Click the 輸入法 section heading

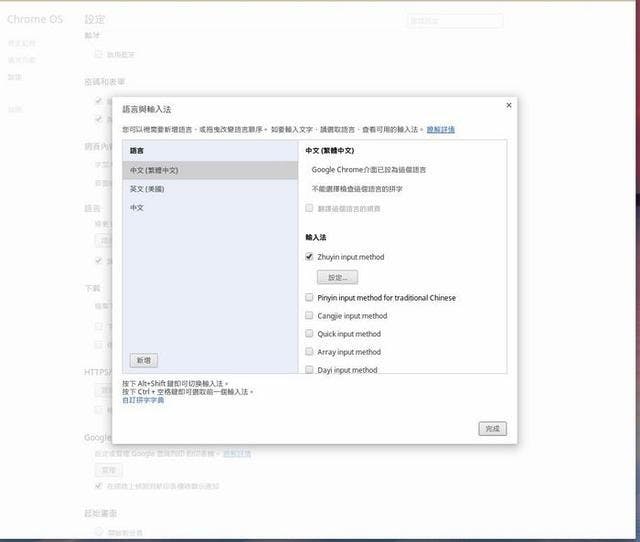coord(316,237)
